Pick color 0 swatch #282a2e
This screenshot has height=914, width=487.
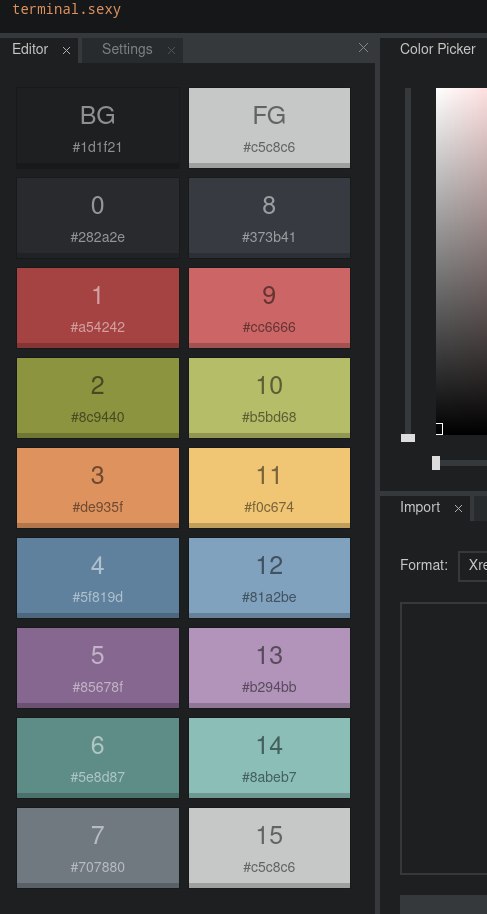pos(97,218)
